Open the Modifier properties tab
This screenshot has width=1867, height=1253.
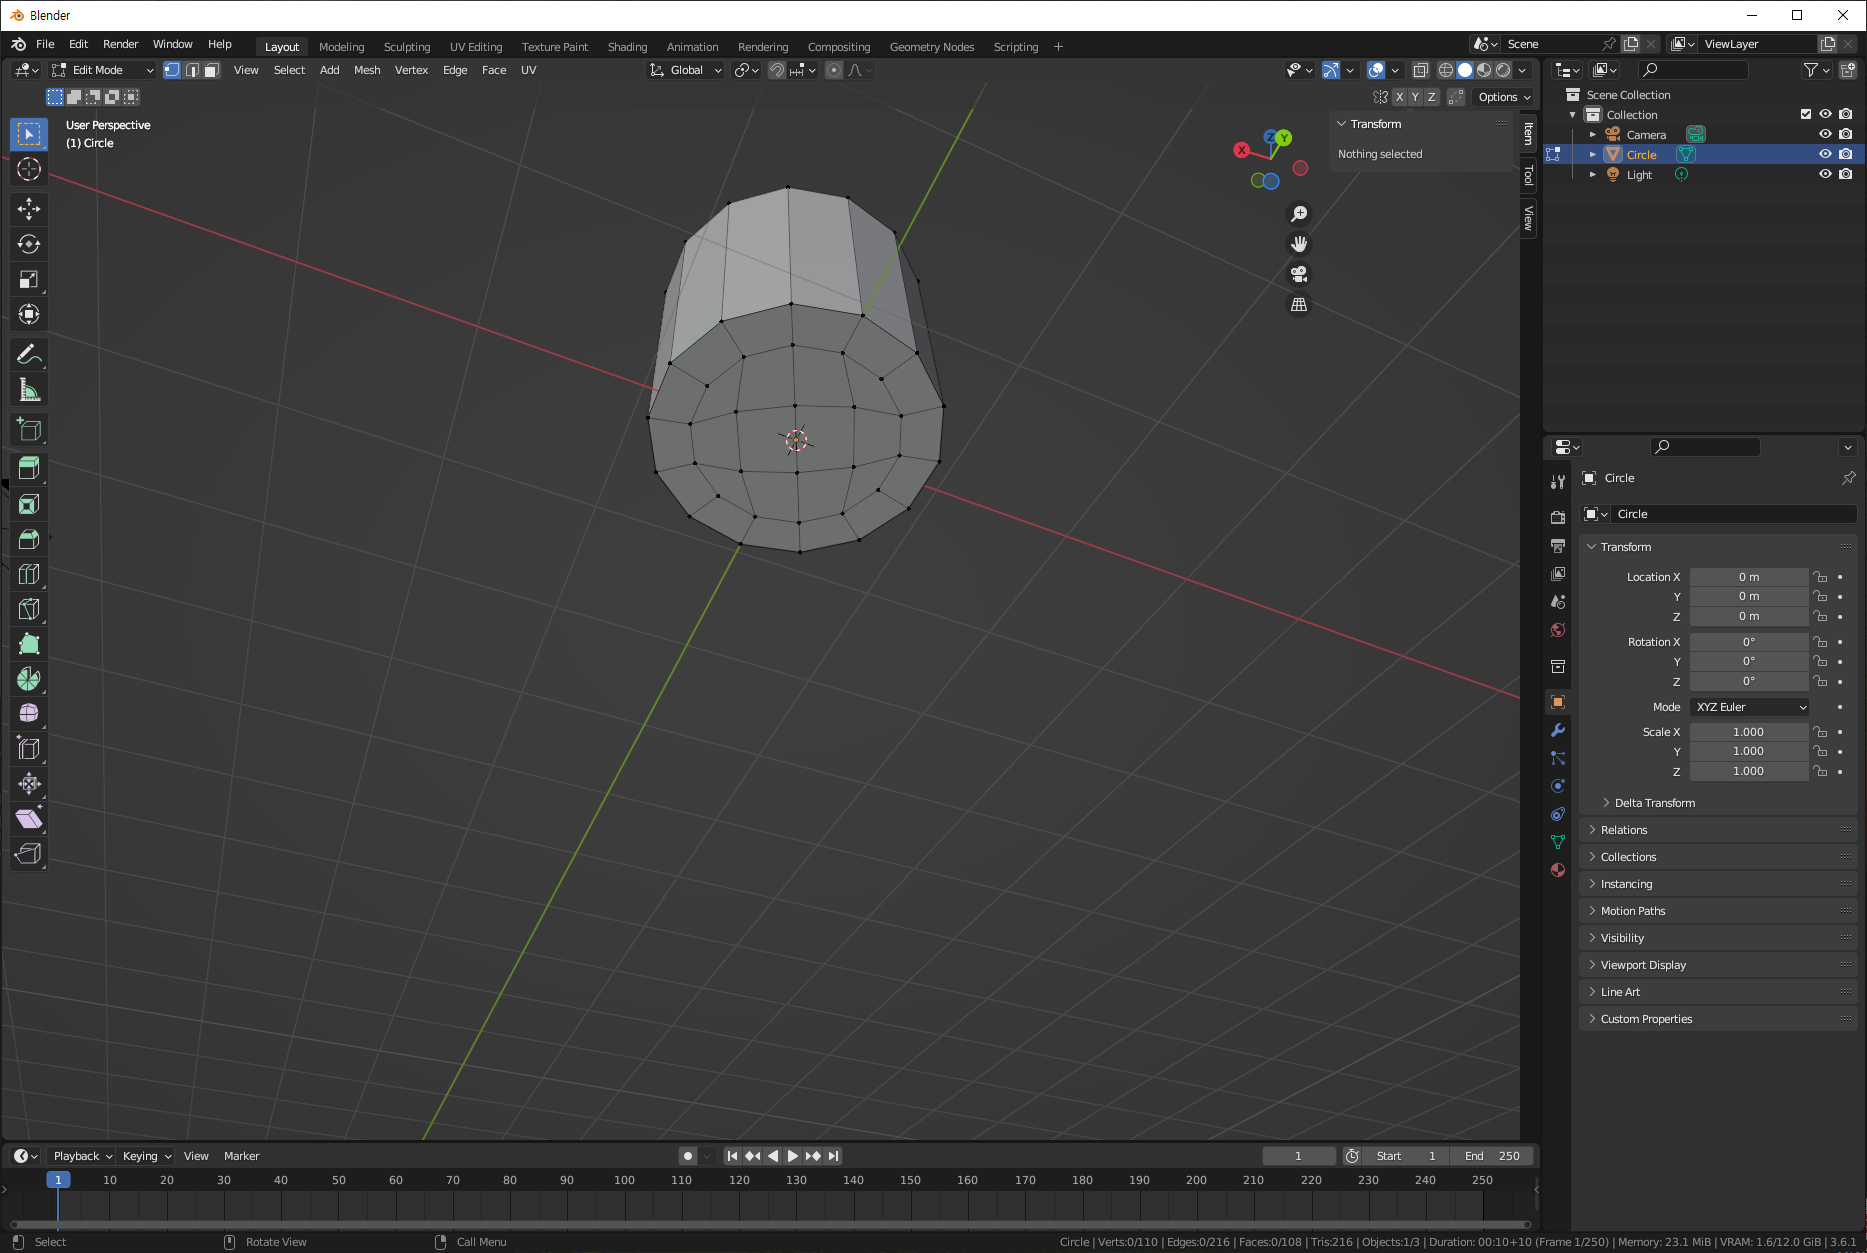point(1558,730)
